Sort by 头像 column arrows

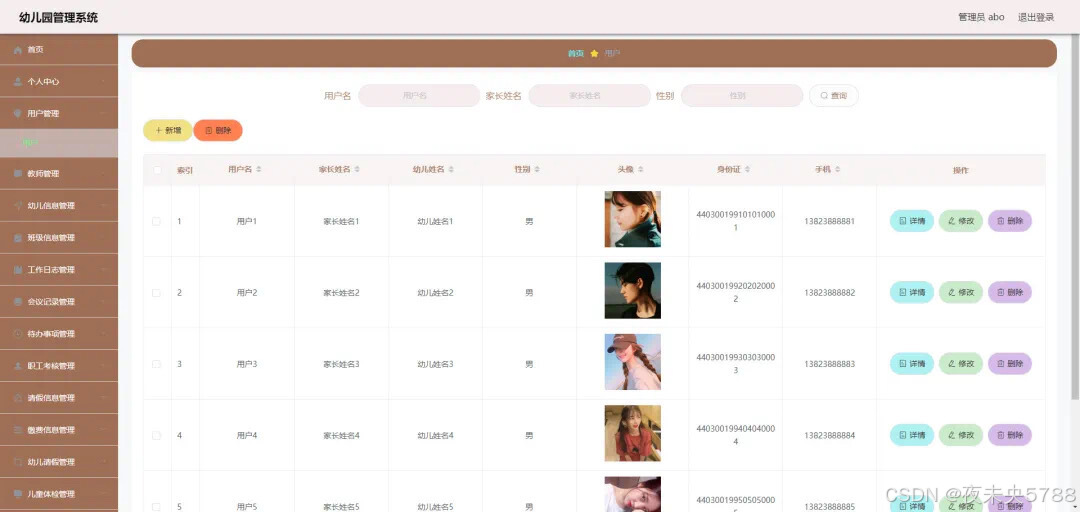pos(641,170)
